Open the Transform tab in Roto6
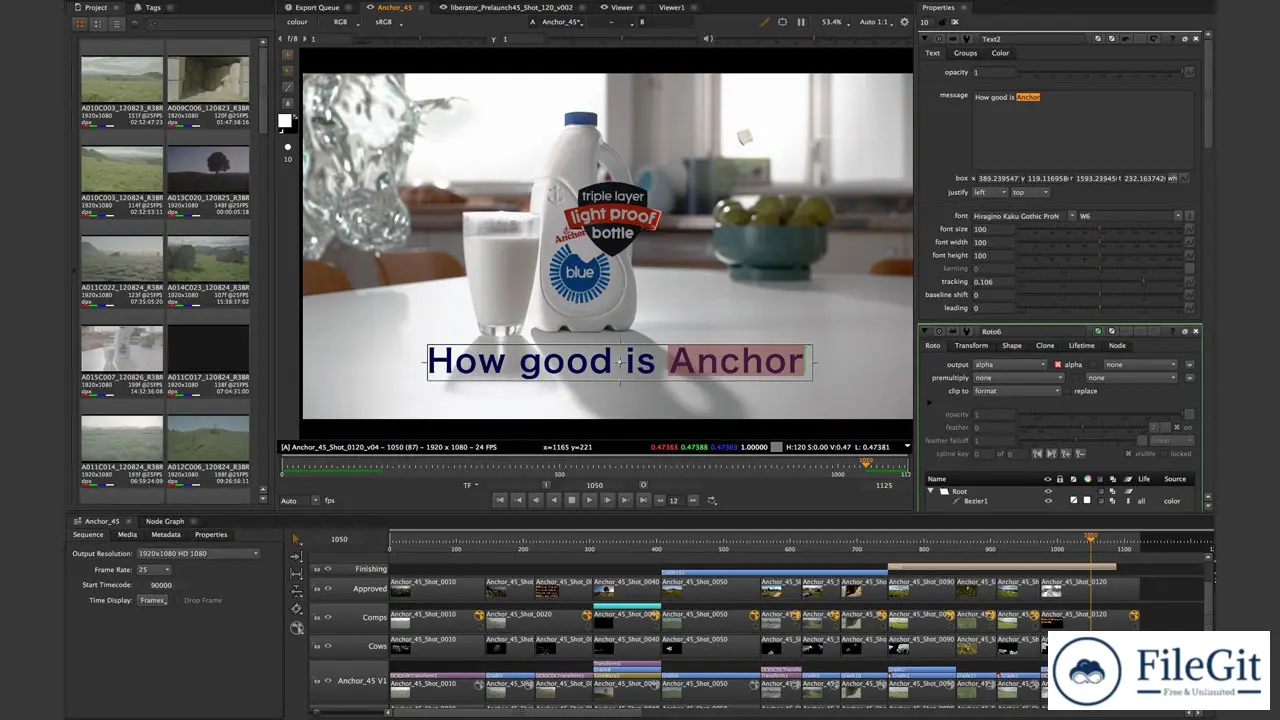Image resolution: width=1280 pixels, height=720 pixels. pyautogui.click(x=971, y=345)
